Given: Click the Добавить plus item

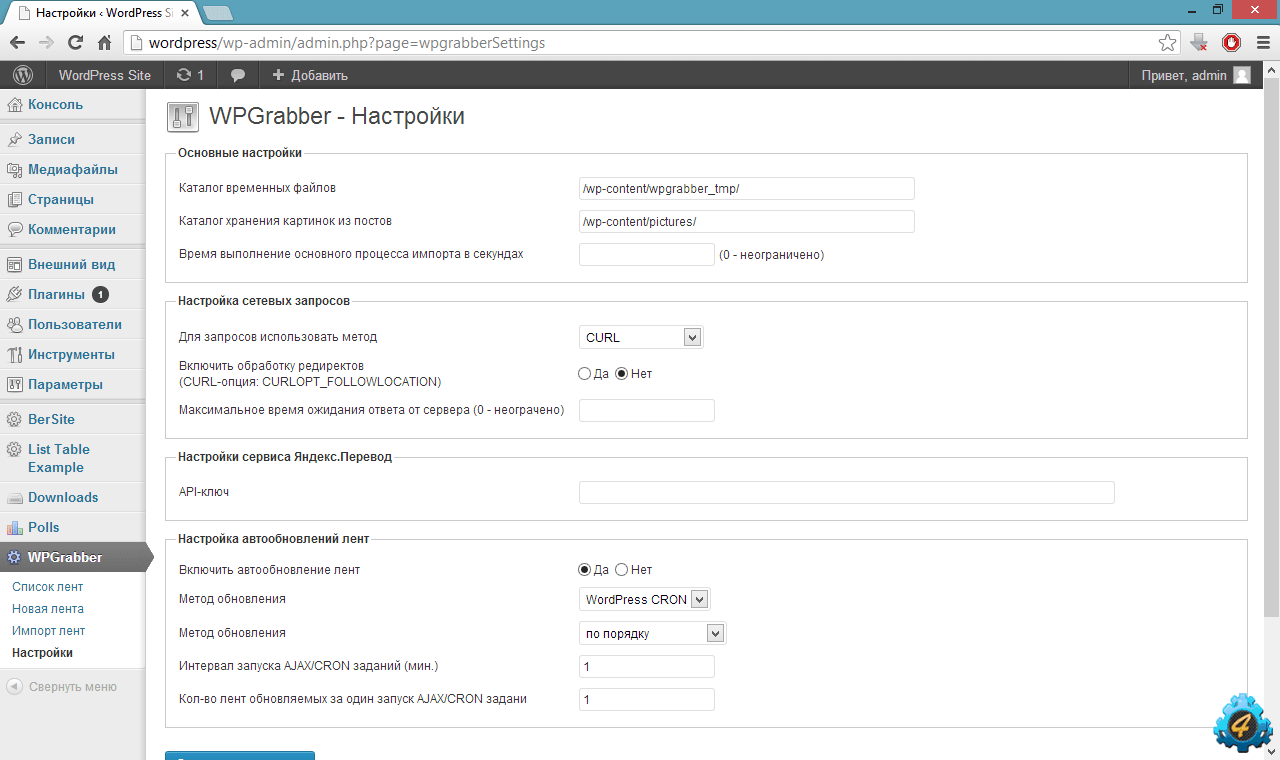Looking at the screenshot, I should tap(310, 75).
